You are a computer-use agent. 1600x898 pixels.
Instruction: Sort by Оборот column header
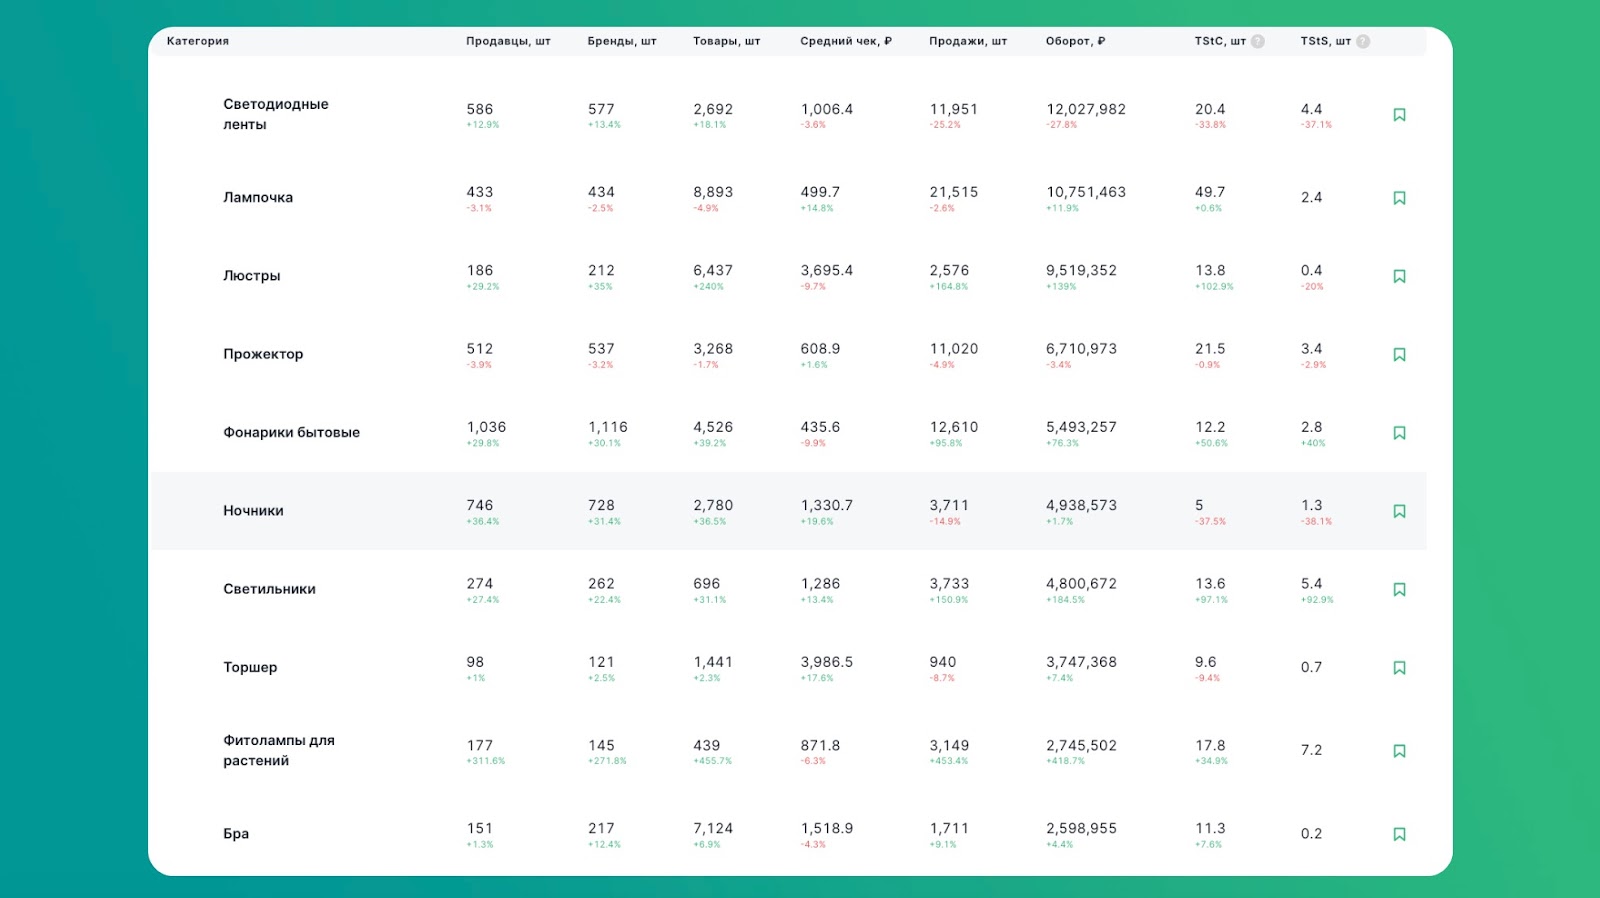click(1075, 41)
